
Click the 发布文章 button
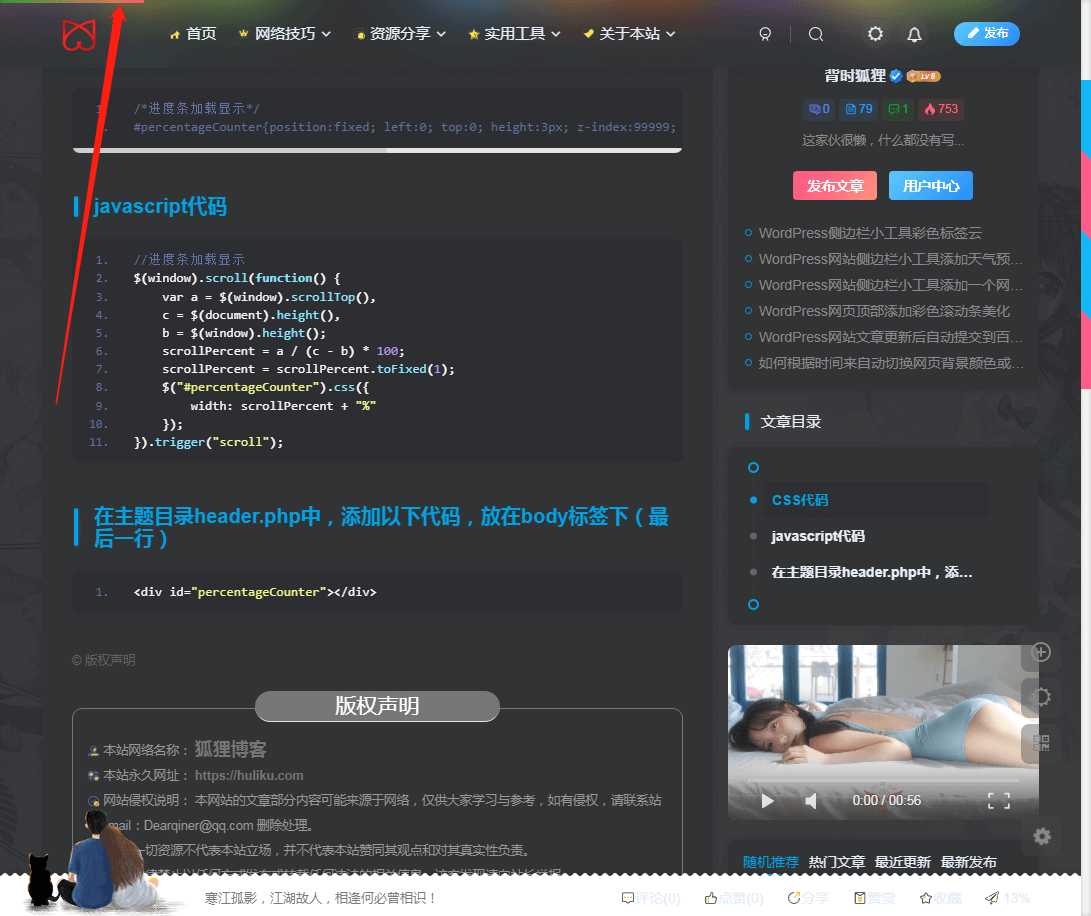pos(835,186)
